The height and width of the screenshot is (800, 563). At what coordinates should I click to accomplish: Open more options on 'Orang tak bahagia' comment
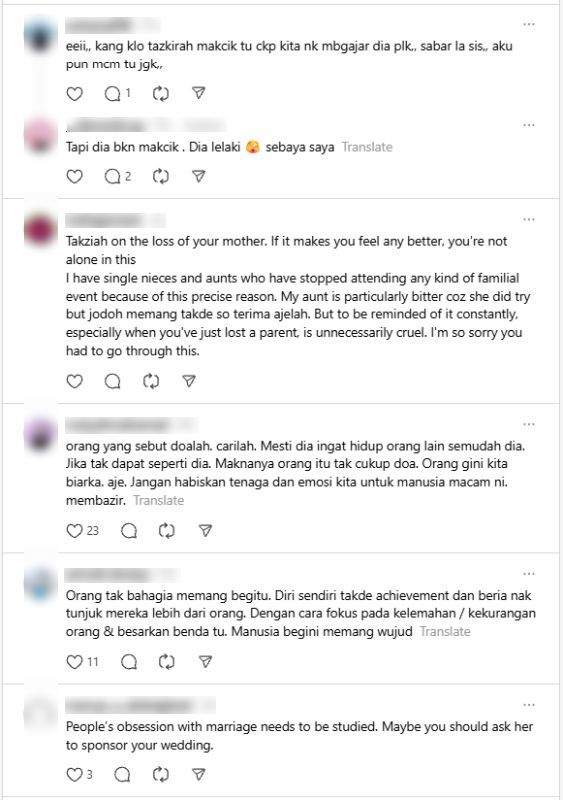pos(529,574)
